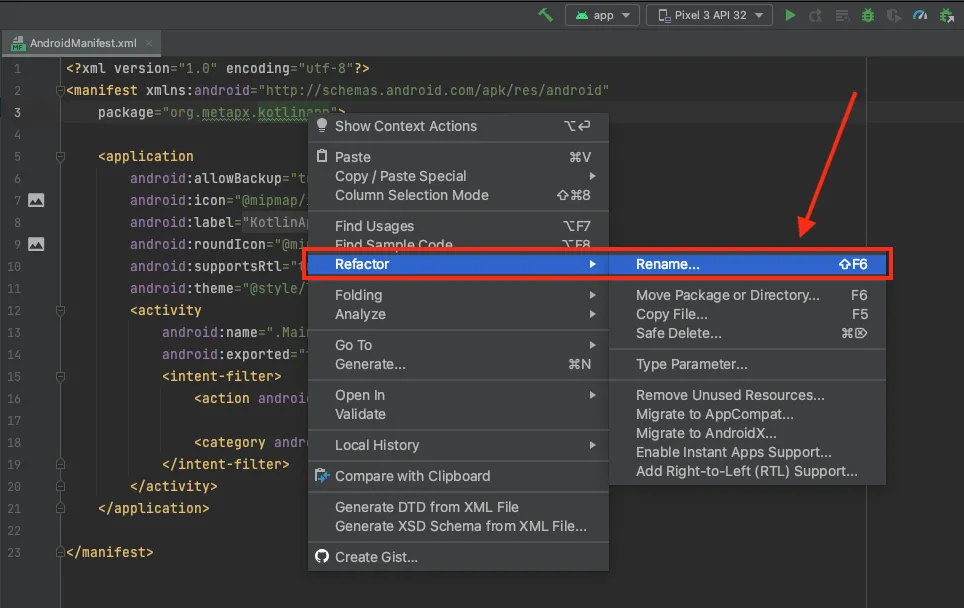
Task: Click fold marker at closing activity line 20
Action: (x=60, y=486)
